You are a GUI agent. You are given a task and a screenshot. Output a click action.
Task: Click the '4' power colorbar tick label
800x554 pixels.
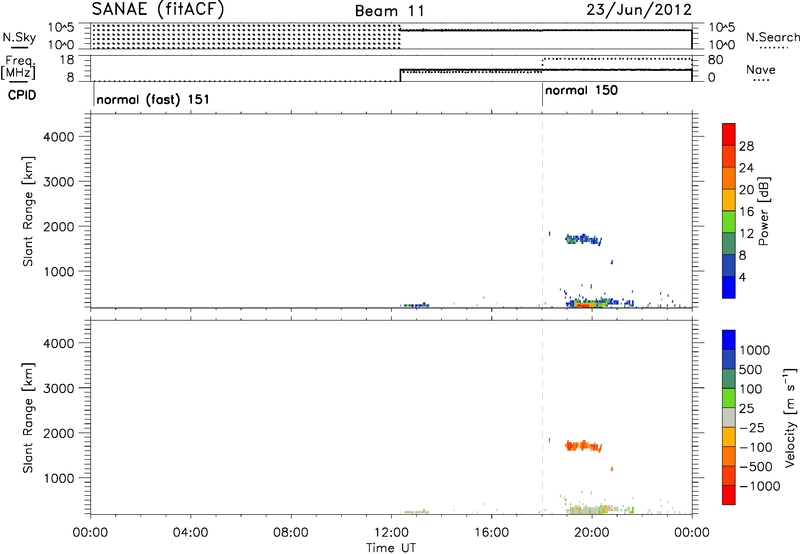point(742,277)
